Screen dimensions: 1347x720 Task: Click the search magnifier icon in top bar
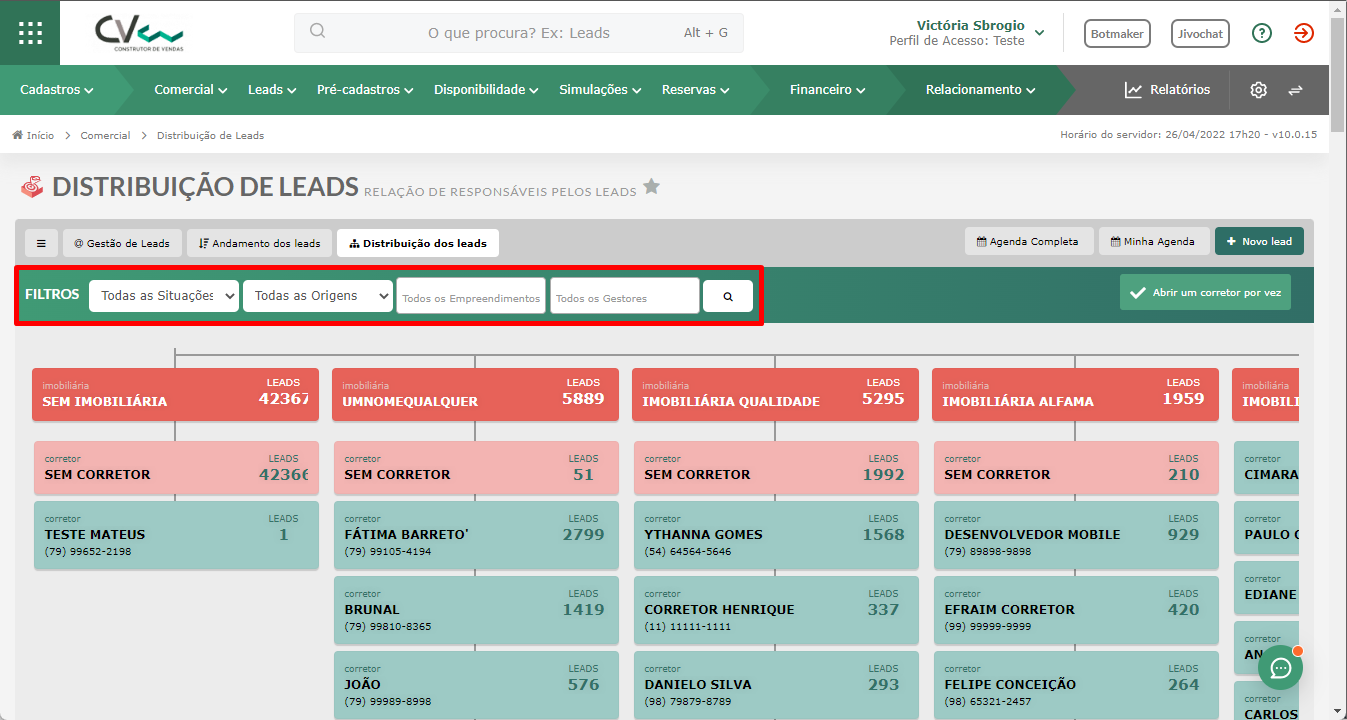click(x=318, y=31)
